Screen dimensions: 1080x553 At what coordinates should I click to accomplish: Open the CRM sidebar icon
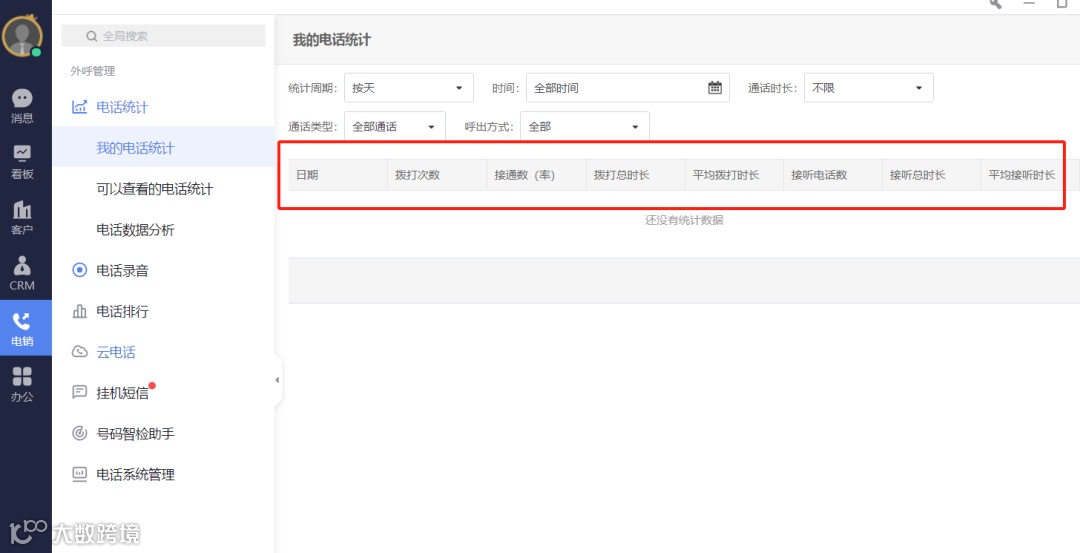[22, 273]
